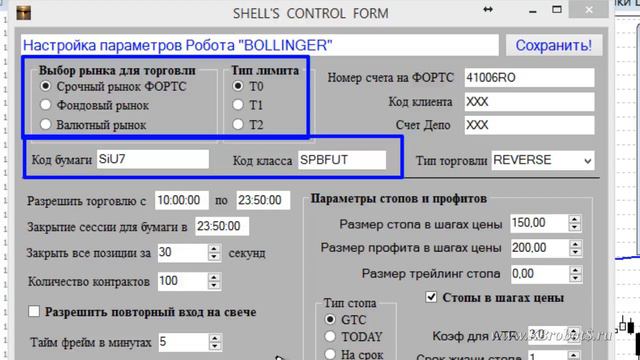Edit Код класса field SPBFUT

click(x=342, y=160)
